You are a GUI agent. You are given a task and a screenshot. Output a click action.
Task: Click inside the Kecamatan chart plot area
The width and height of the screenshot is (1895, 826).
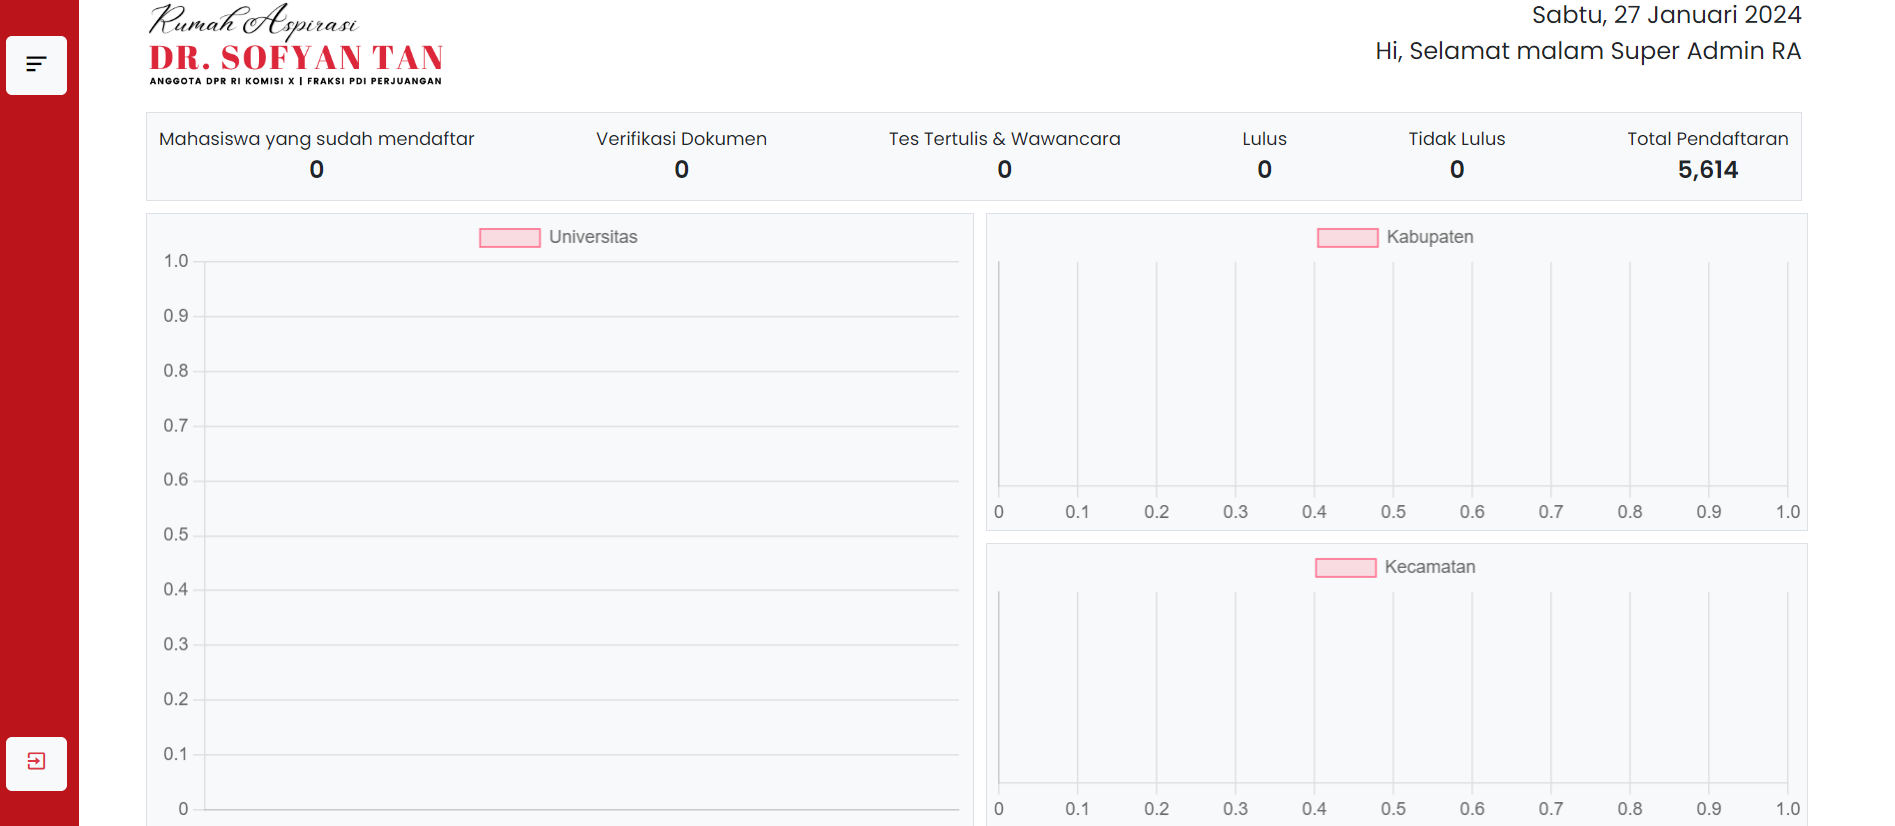click(x=1392, y=688)
